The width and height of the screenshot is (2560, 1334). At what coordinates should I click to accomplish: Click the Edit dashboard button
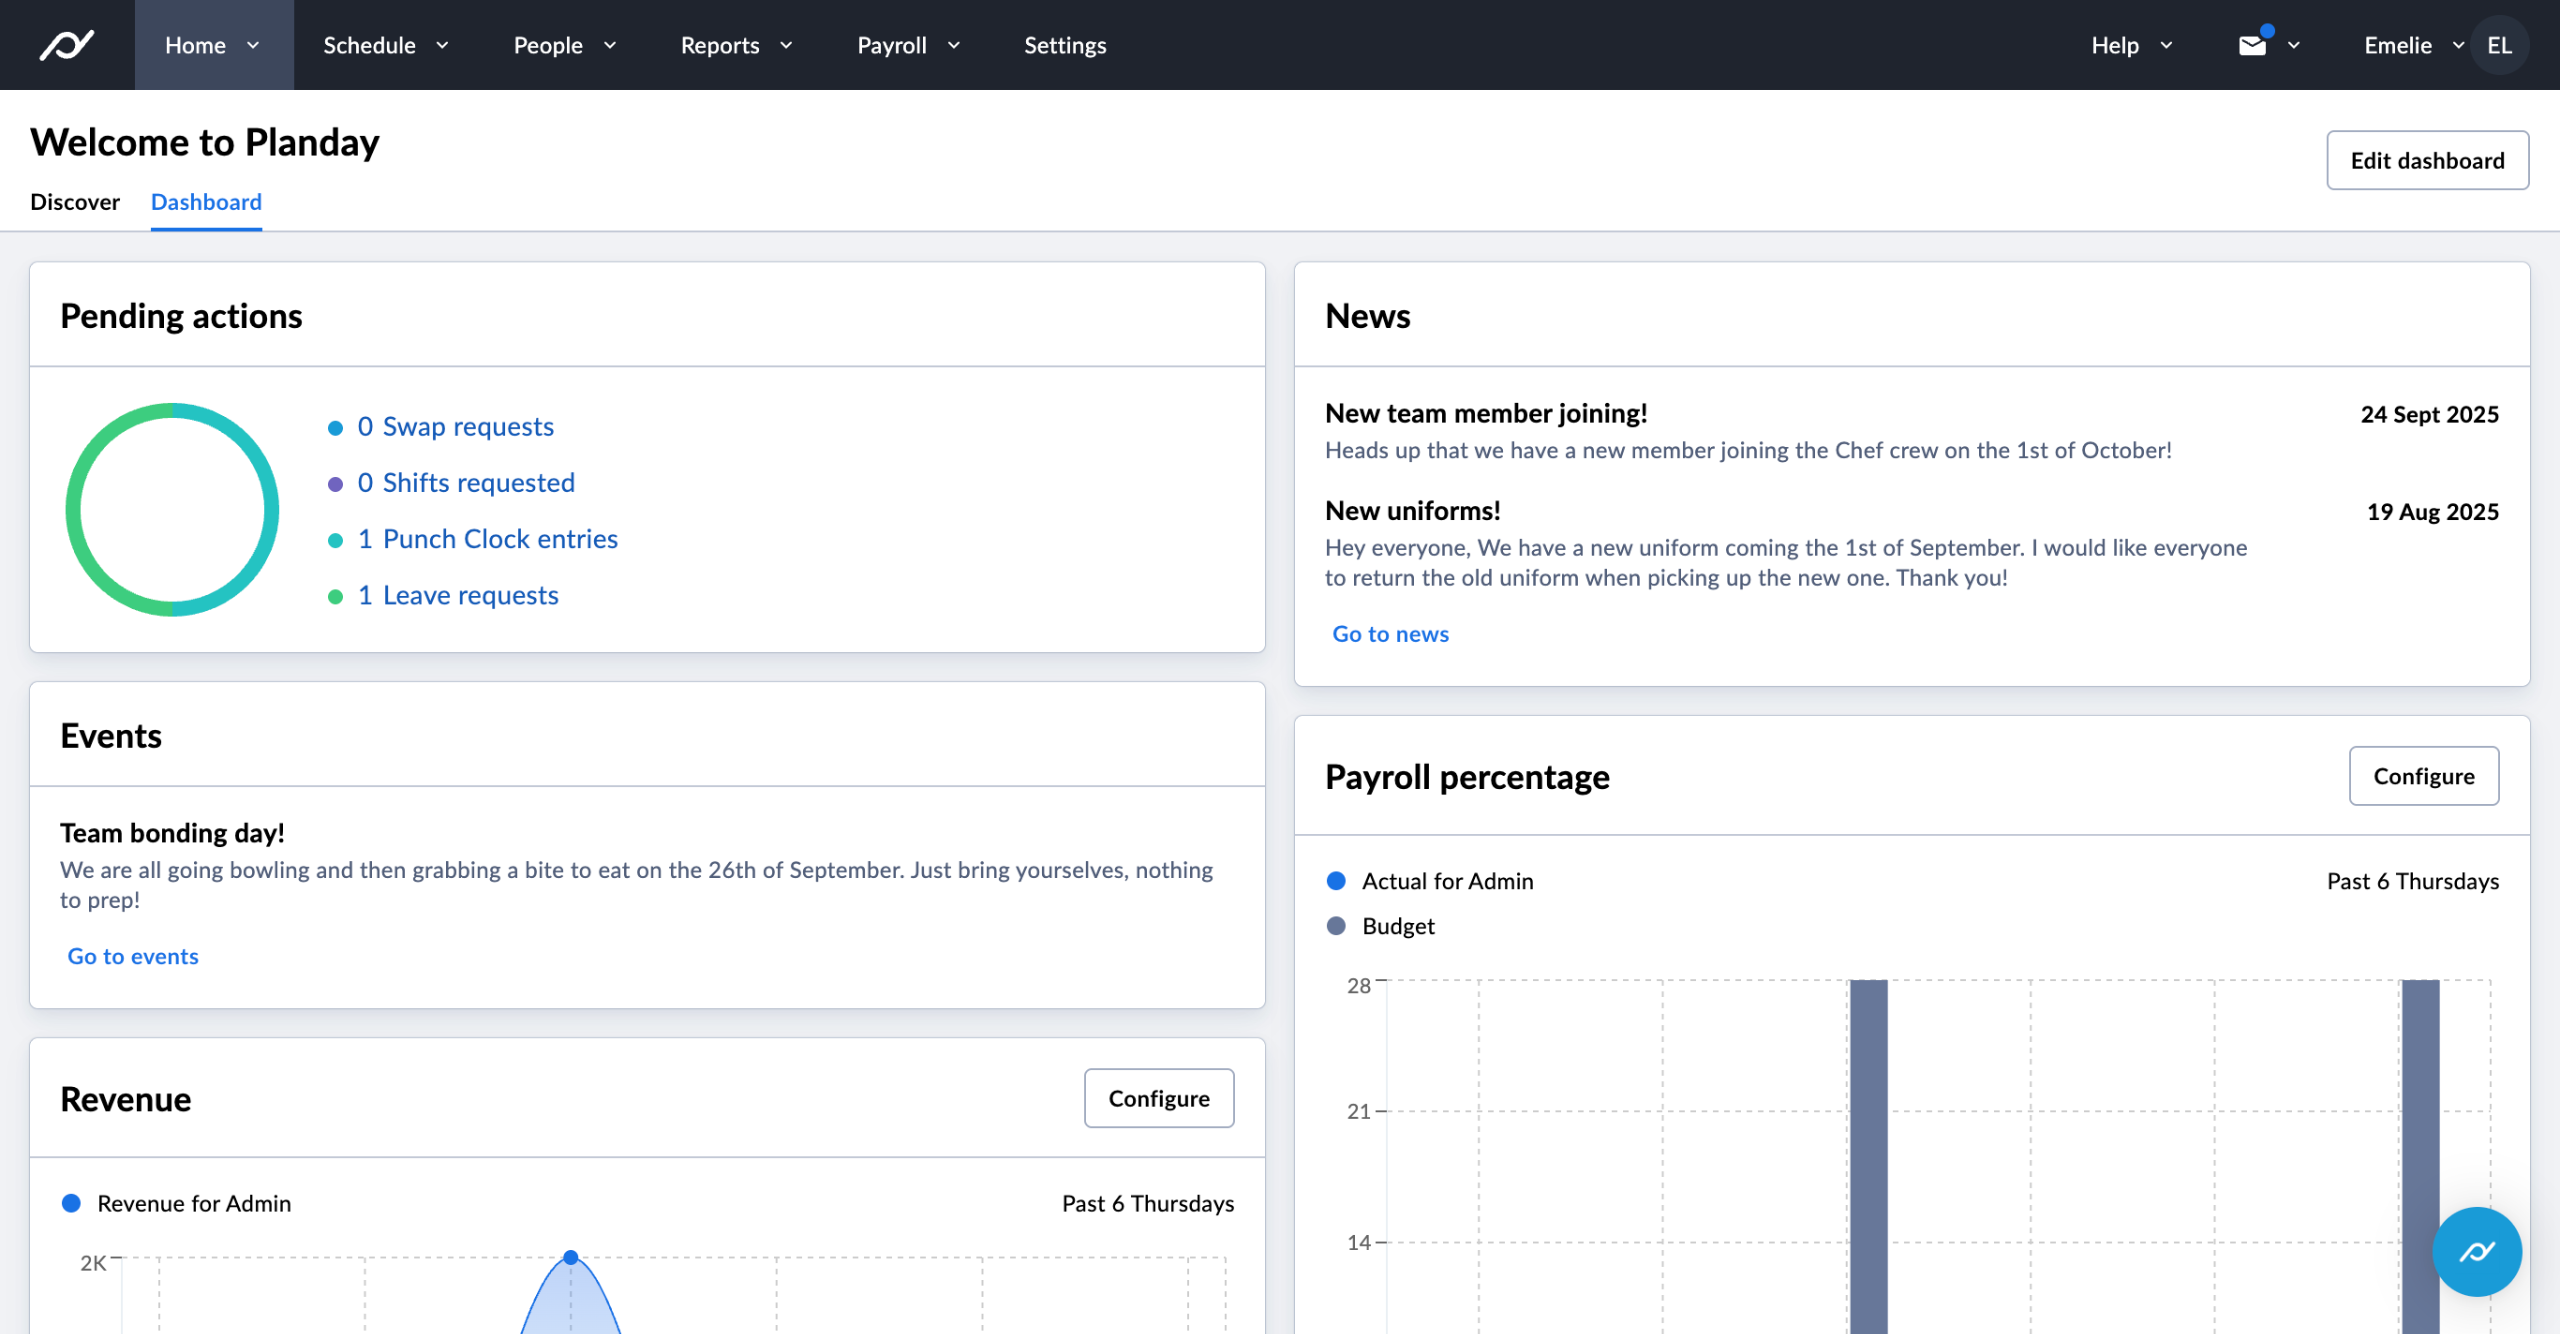pyautogui.click(x=2427, y=160)
